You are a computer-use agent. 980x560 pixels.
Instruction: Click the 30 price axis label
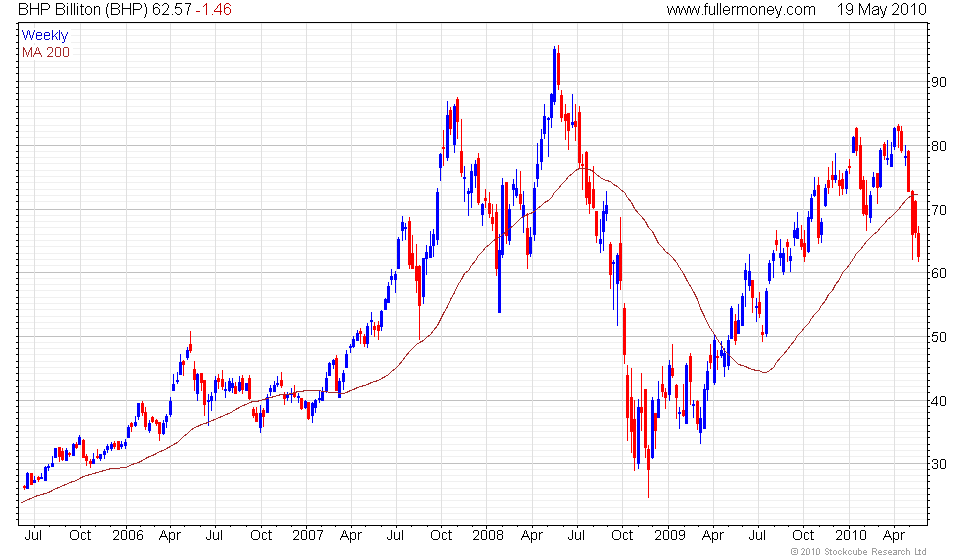click(x=939, y=464)
